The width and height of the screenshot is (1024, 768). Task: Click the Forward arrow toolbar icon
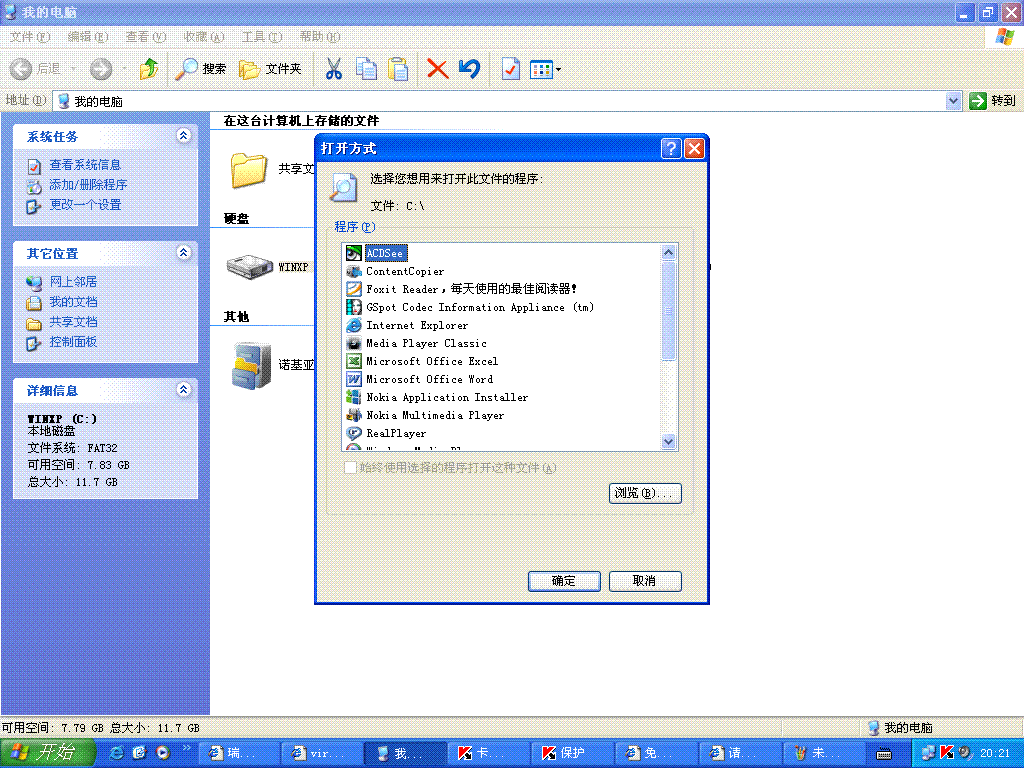101,69
